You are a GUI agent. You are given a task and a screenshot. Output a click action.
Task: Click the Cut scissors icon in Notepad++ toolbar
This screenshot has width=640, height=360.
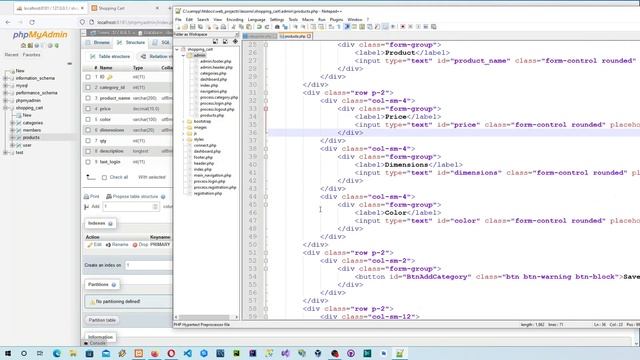coord(233,27)
